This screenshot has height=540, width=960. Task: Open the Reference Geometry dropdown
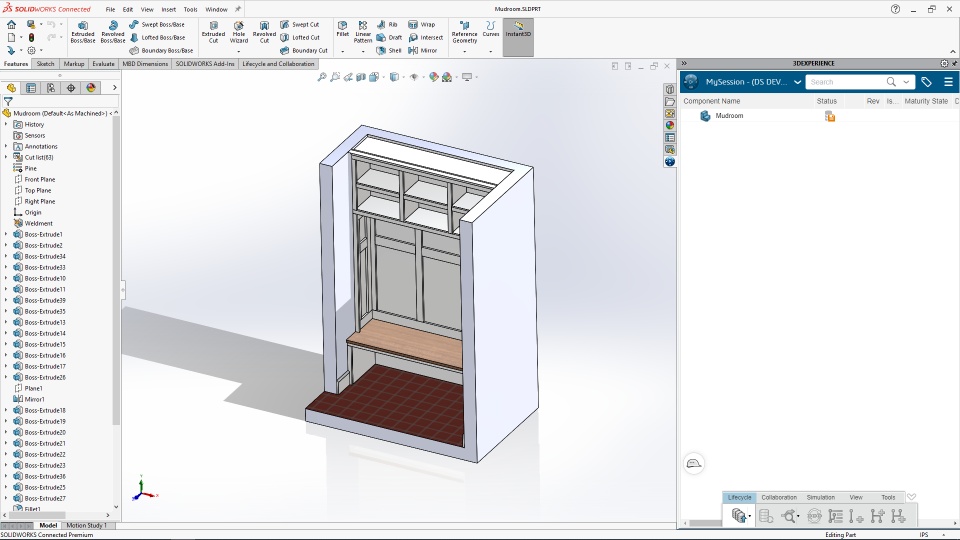(x=464, y=51)
